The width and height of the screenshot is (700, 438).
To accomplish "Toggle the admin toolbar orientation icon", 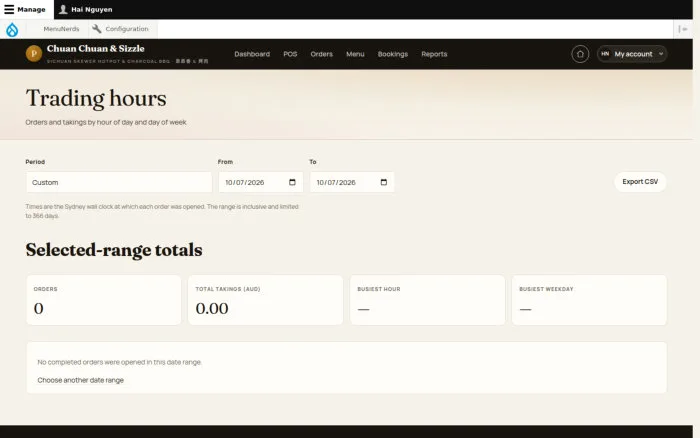I will click(x=683, y=29).
